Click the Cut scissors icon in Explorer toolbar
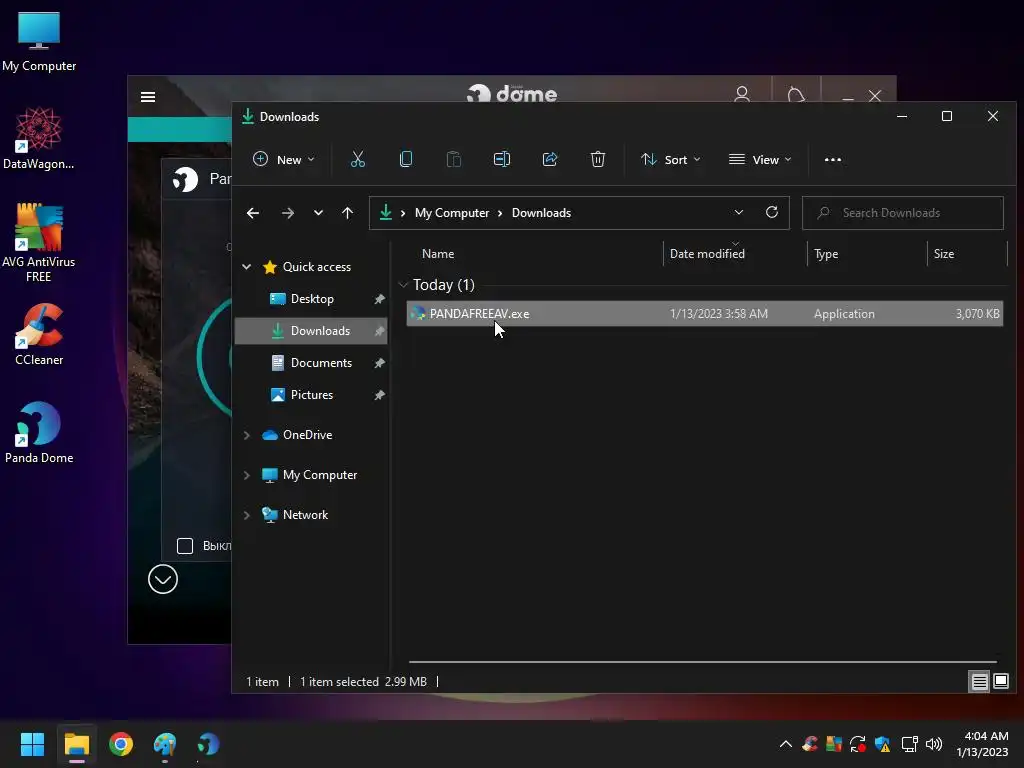 coord(357,159)
